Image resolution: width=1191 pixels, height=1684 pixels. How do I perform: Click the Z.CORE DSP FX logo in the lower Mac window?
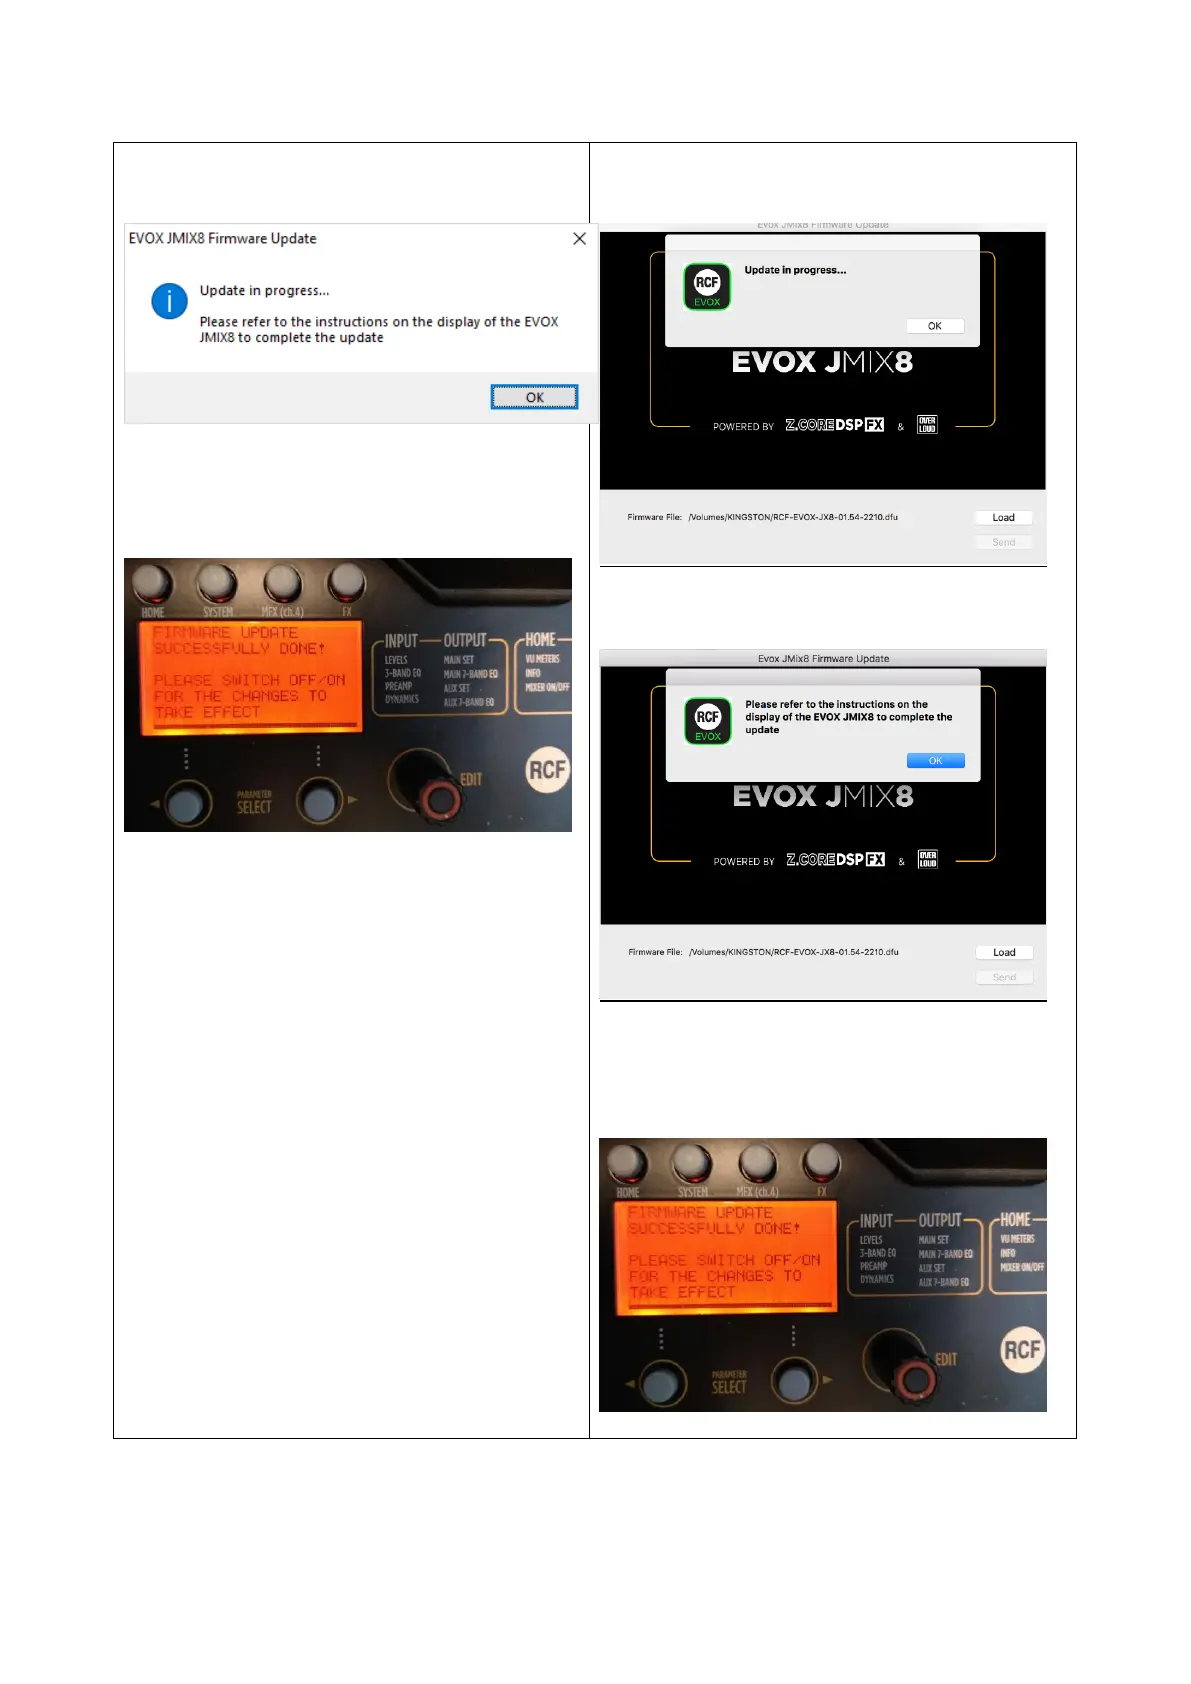(836, 859)
